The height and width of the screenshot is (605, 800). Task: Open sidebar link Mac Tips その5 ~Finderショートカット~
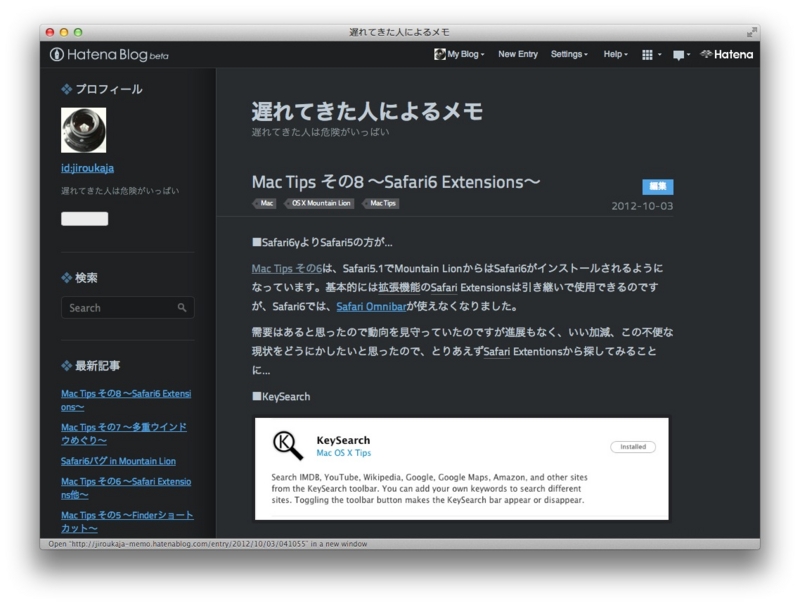pyautogui.click(x=127, y=522)
